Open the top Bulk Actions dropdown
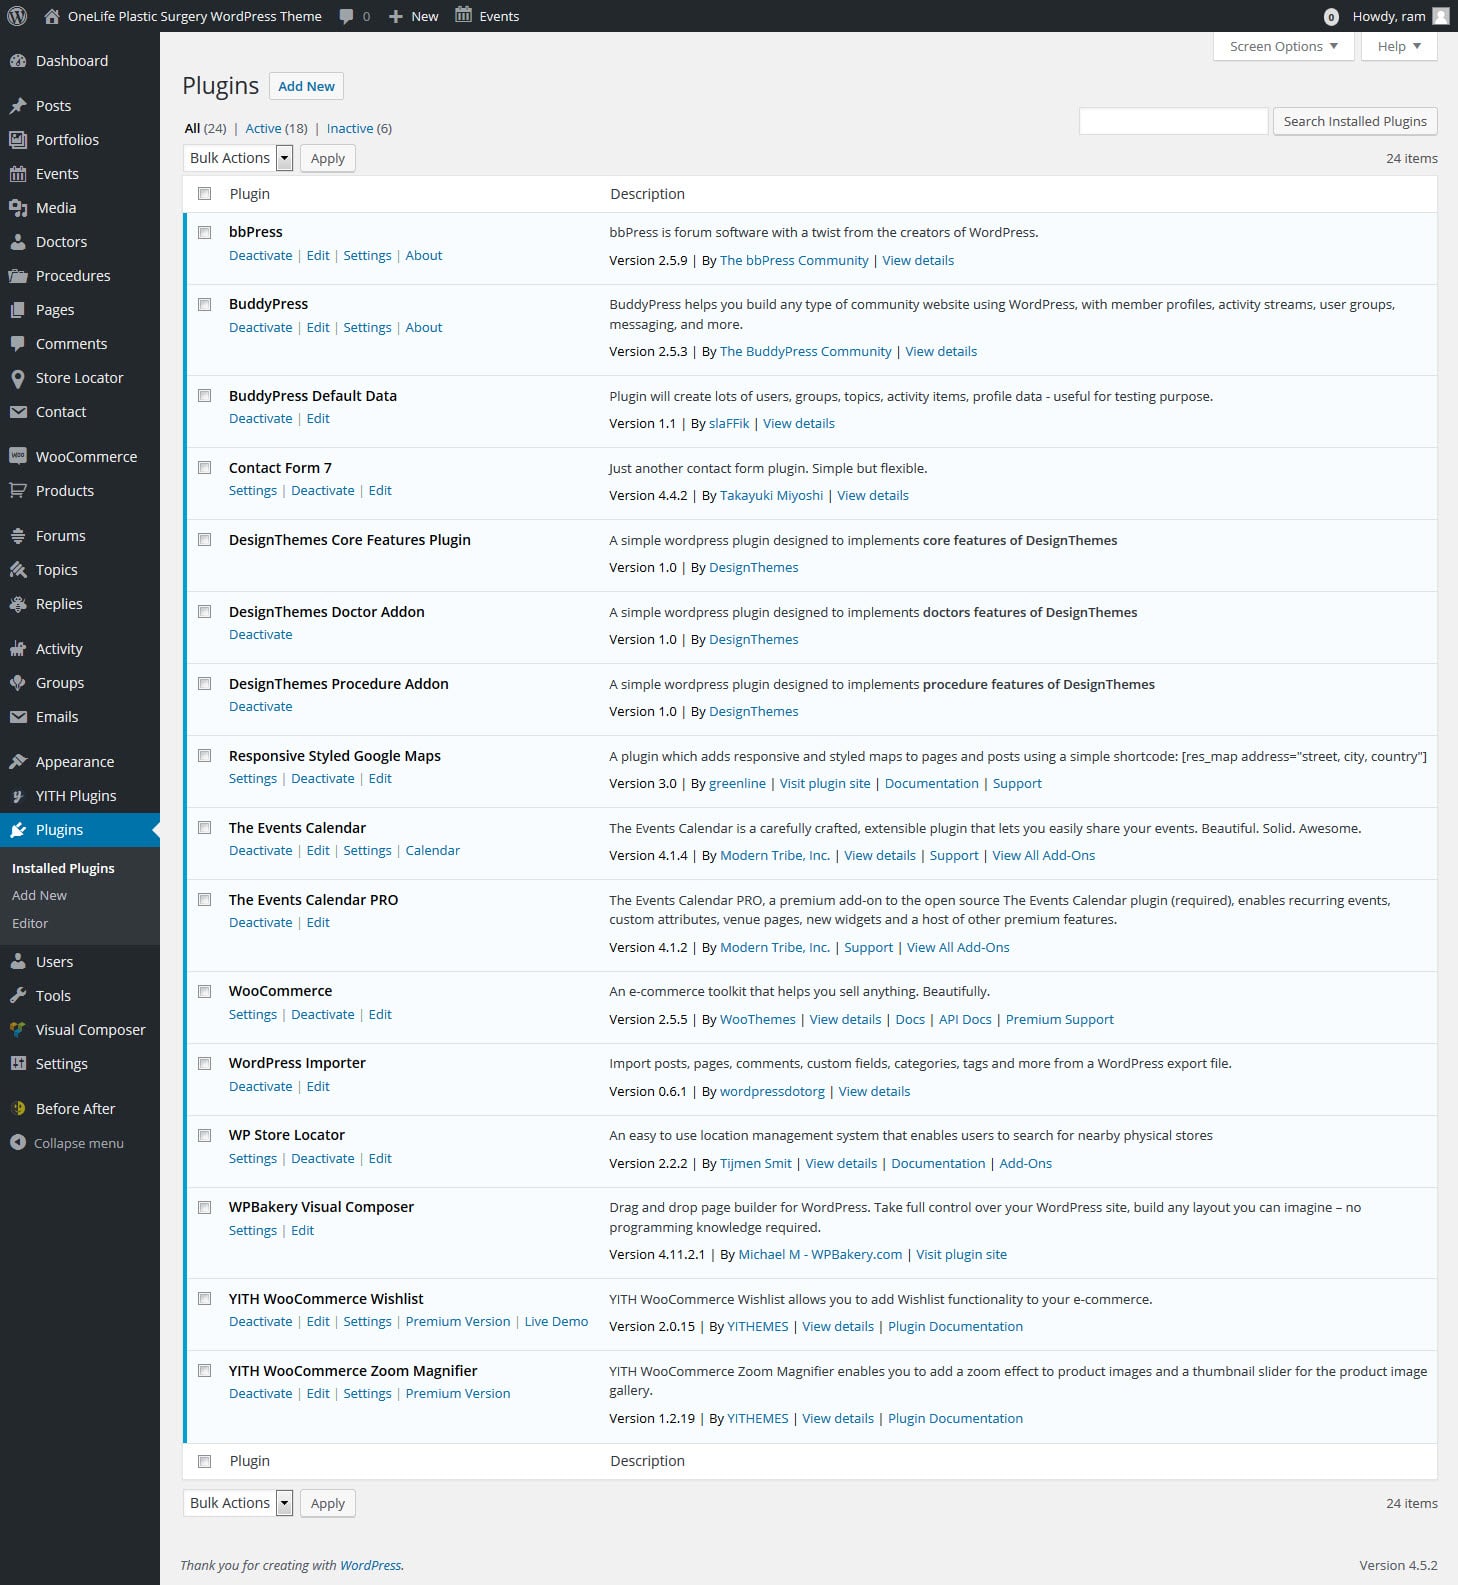1458x1585 pixels. (238, 158)
